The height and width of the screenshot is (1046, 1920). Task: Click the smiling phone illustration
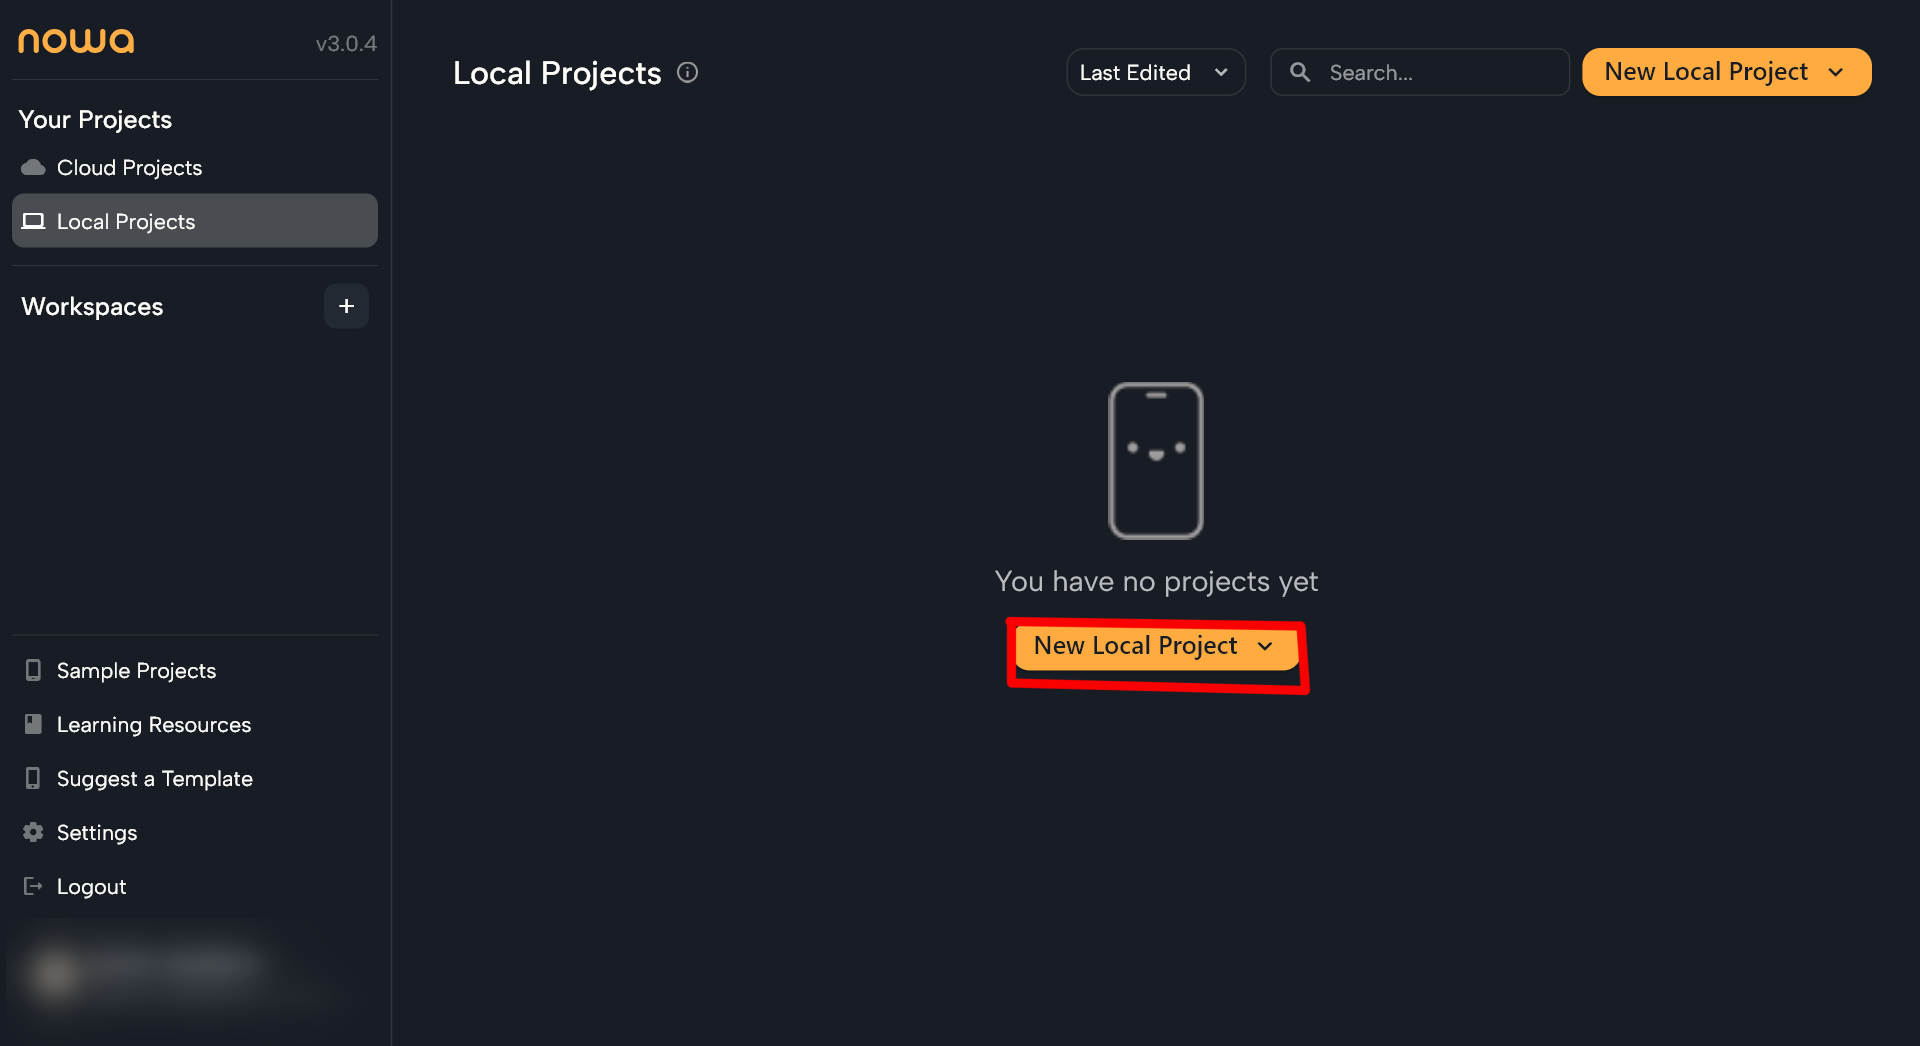[1155, 460]
